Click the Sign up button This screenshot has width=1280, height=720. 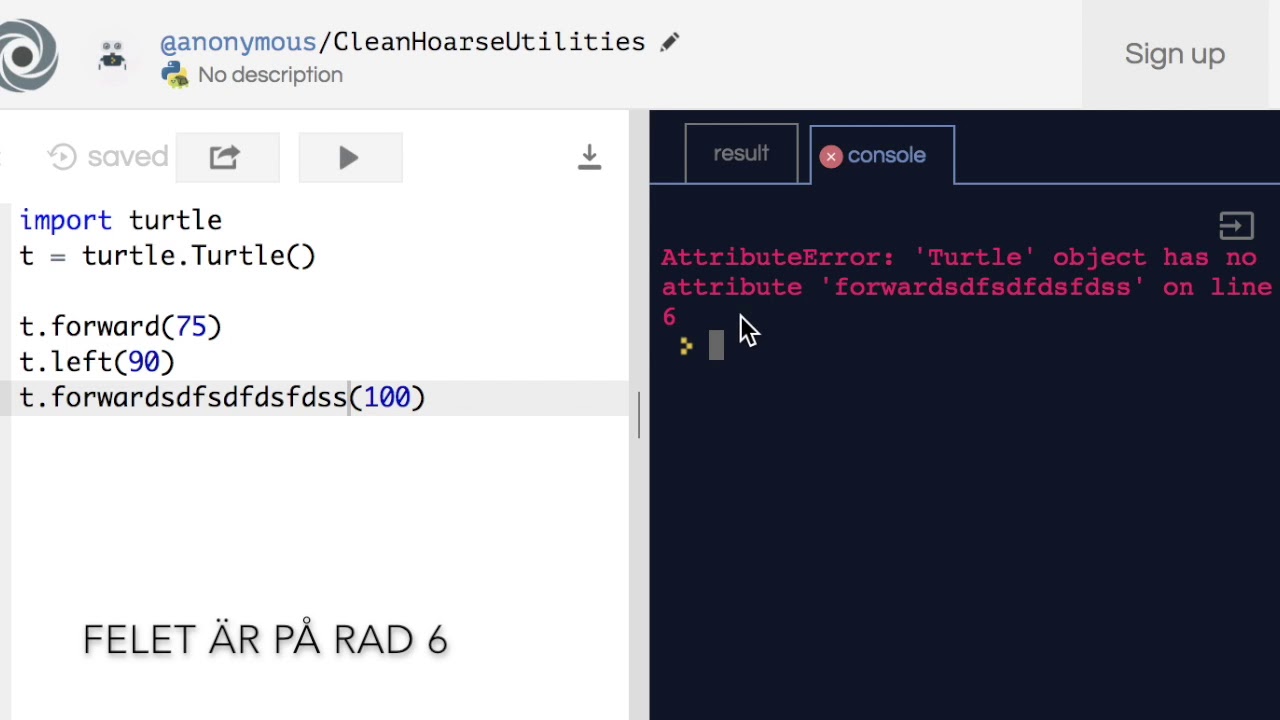click(1174, 54)
